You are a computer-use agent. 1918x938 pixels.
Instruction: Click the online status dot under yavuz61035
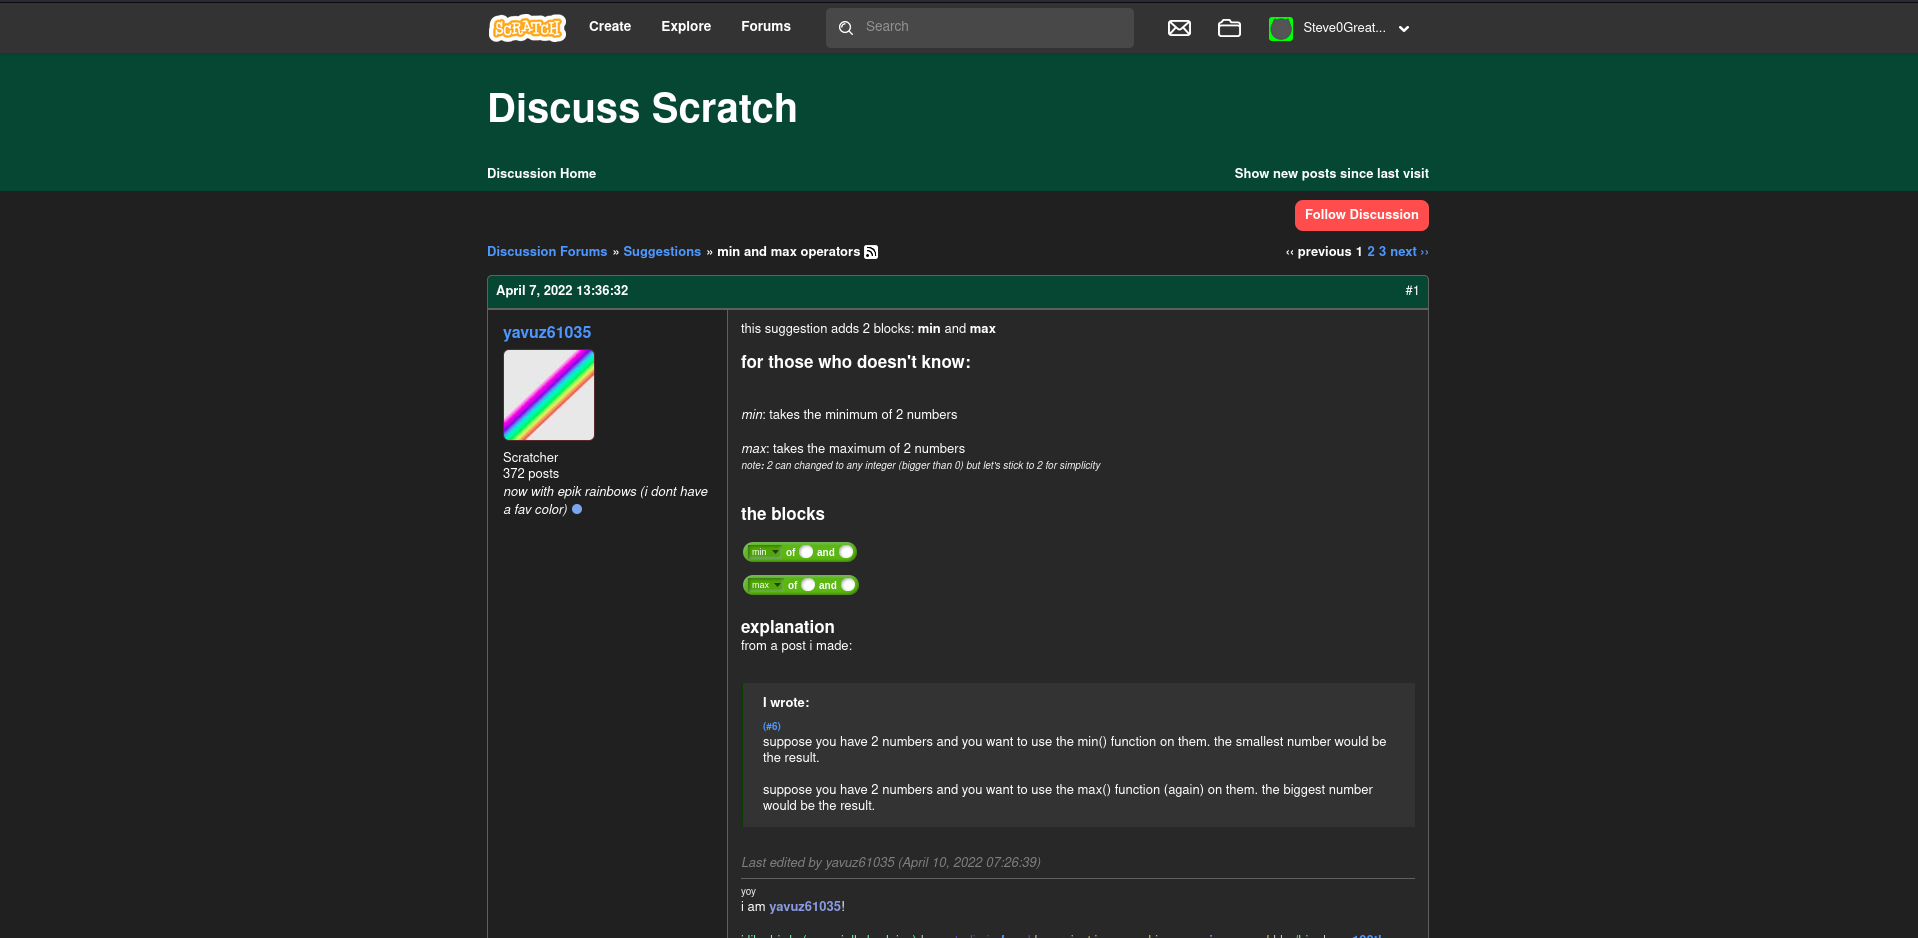point(577,509)
